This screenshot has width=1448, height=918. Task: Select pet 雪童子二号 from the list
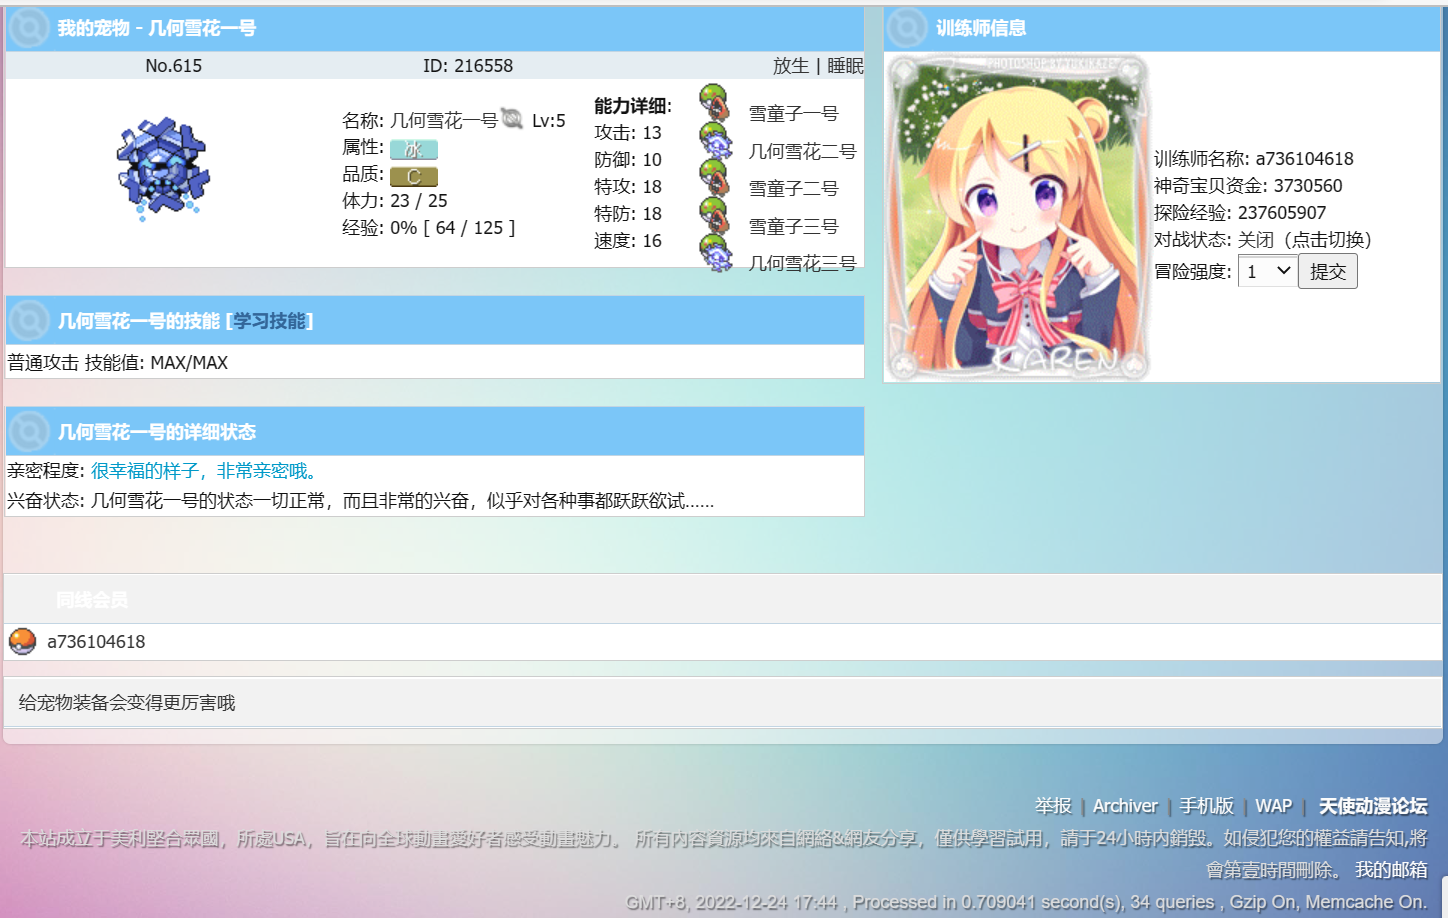[793, 188]
